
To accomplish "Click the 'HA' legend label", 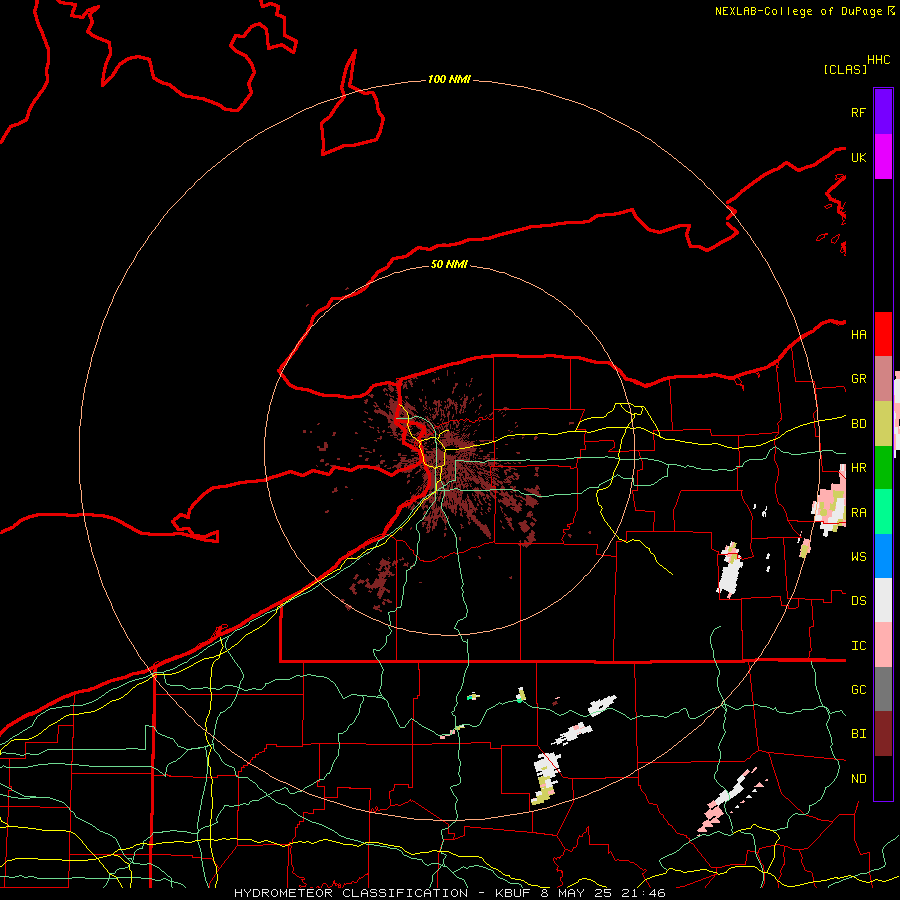I will pyautogui.click(x=858, y=334).
